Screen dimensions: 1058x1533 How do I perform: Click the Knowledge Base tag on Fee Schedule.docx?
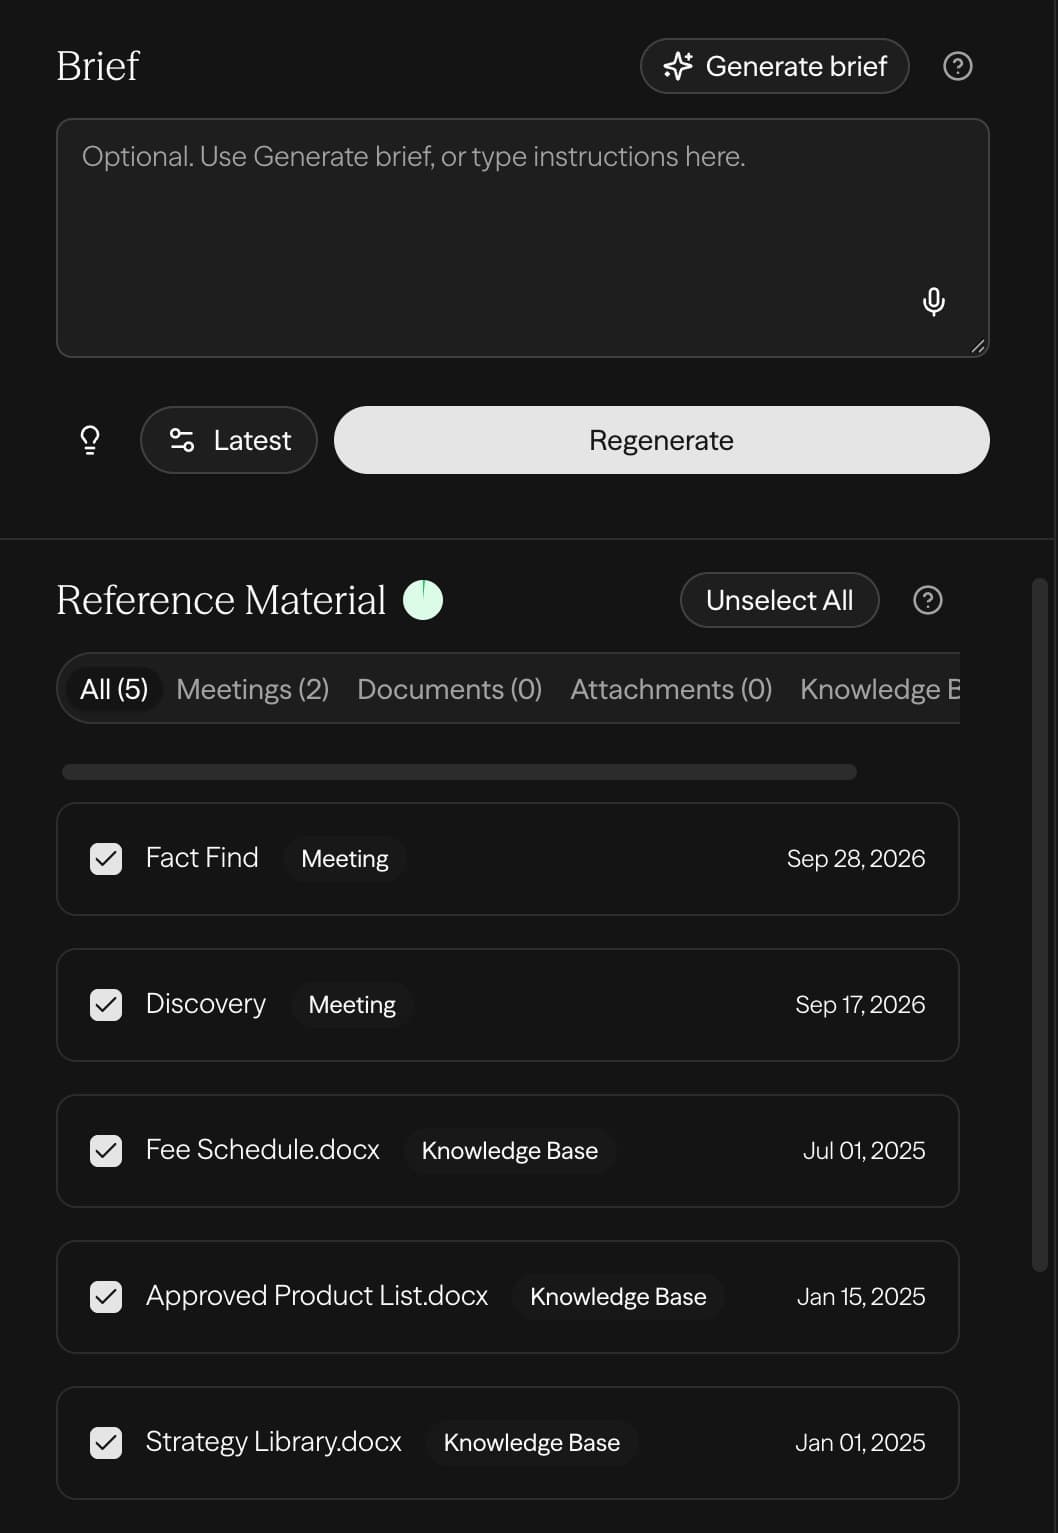[x=510, y=1151]
